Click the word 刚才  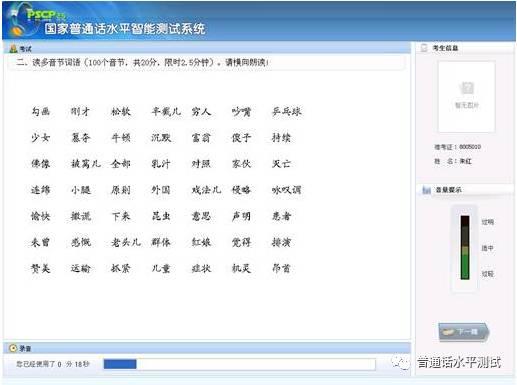(80, 111)
